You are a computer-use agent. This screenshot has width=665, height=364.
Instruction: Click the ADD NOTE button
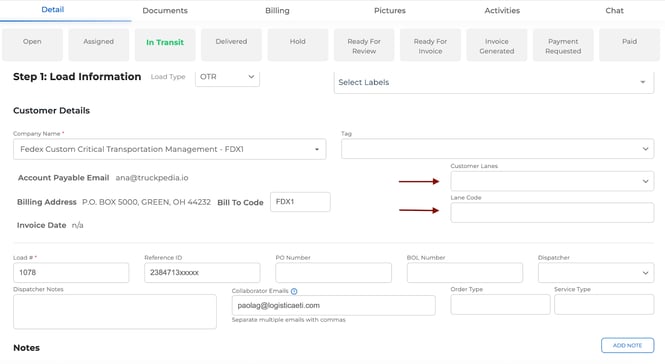(x=627, y=345)
